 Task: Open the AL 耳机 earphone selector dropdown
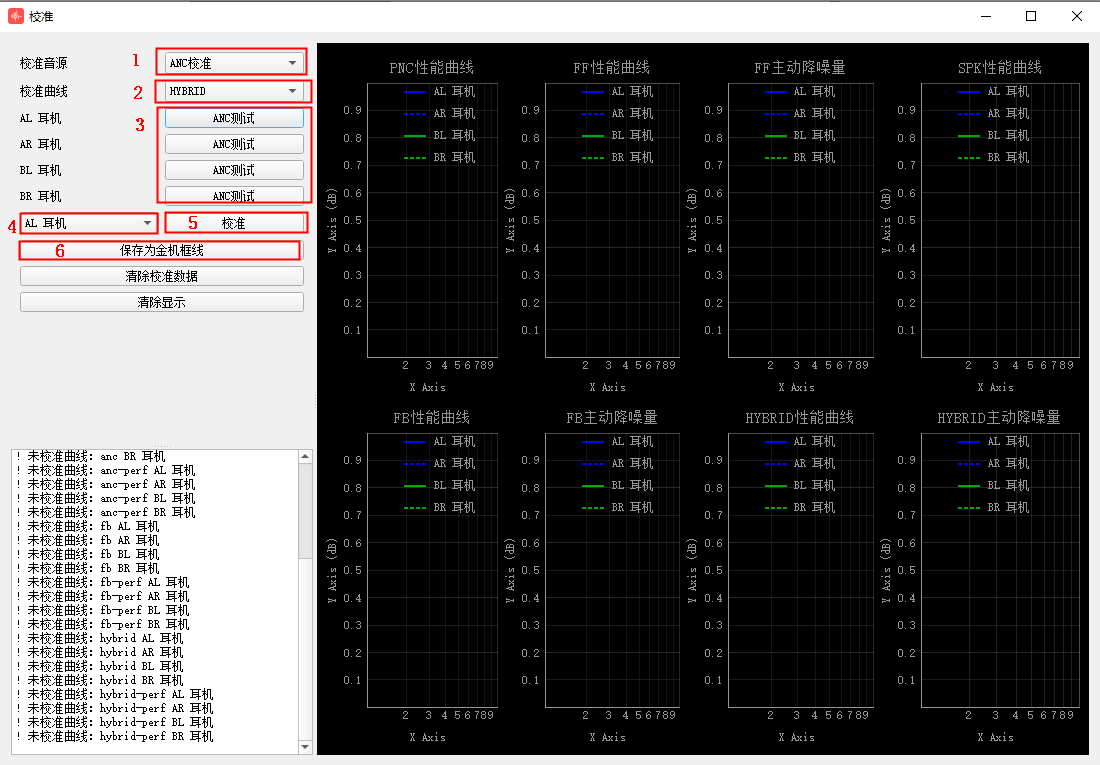coord(89,223)
